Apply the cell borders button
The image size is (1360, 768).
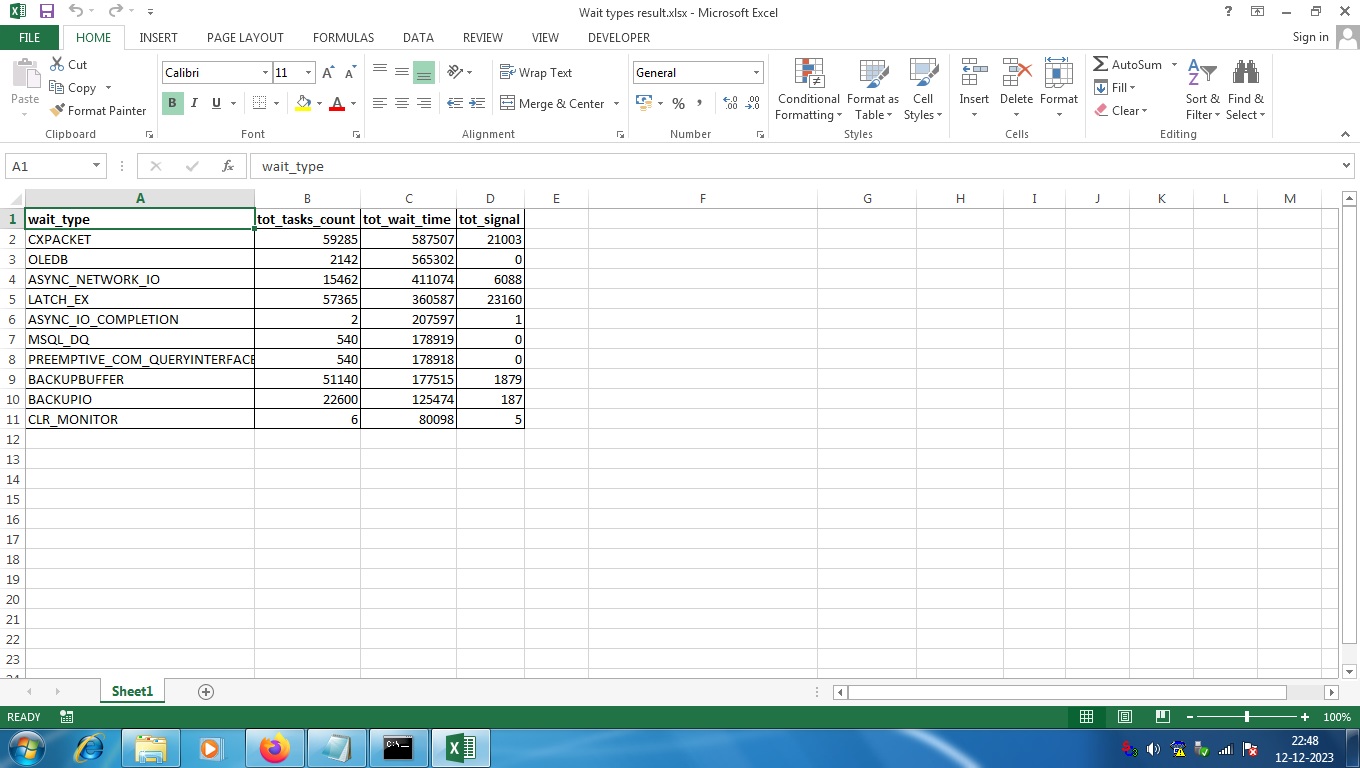coord(259,103)
